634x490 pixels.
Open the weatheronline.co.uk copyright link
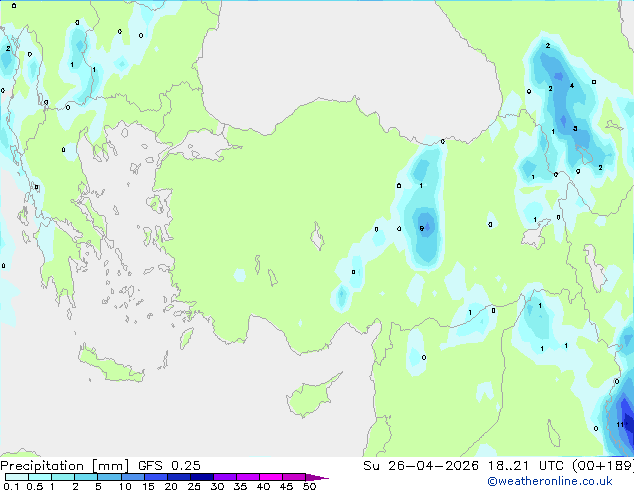click(549, 481)
